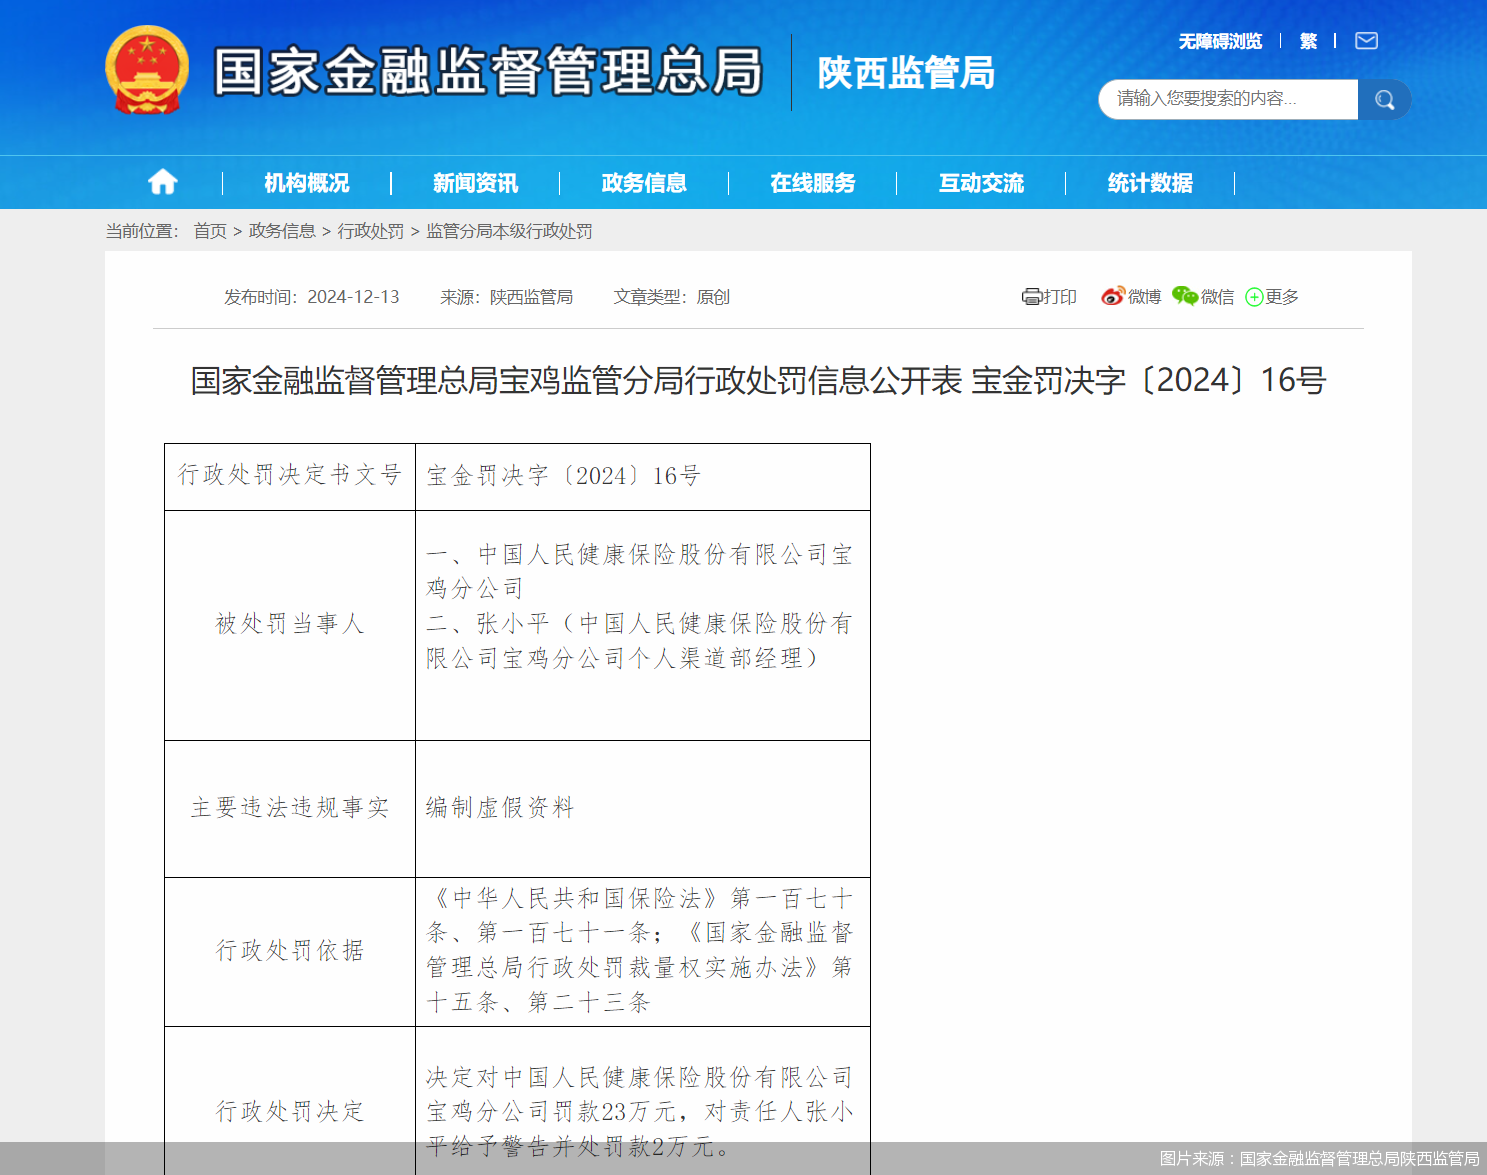Click the 国家金融监督管理总局 site title
Viewport: 1487px width, 1175px height.
488,71
